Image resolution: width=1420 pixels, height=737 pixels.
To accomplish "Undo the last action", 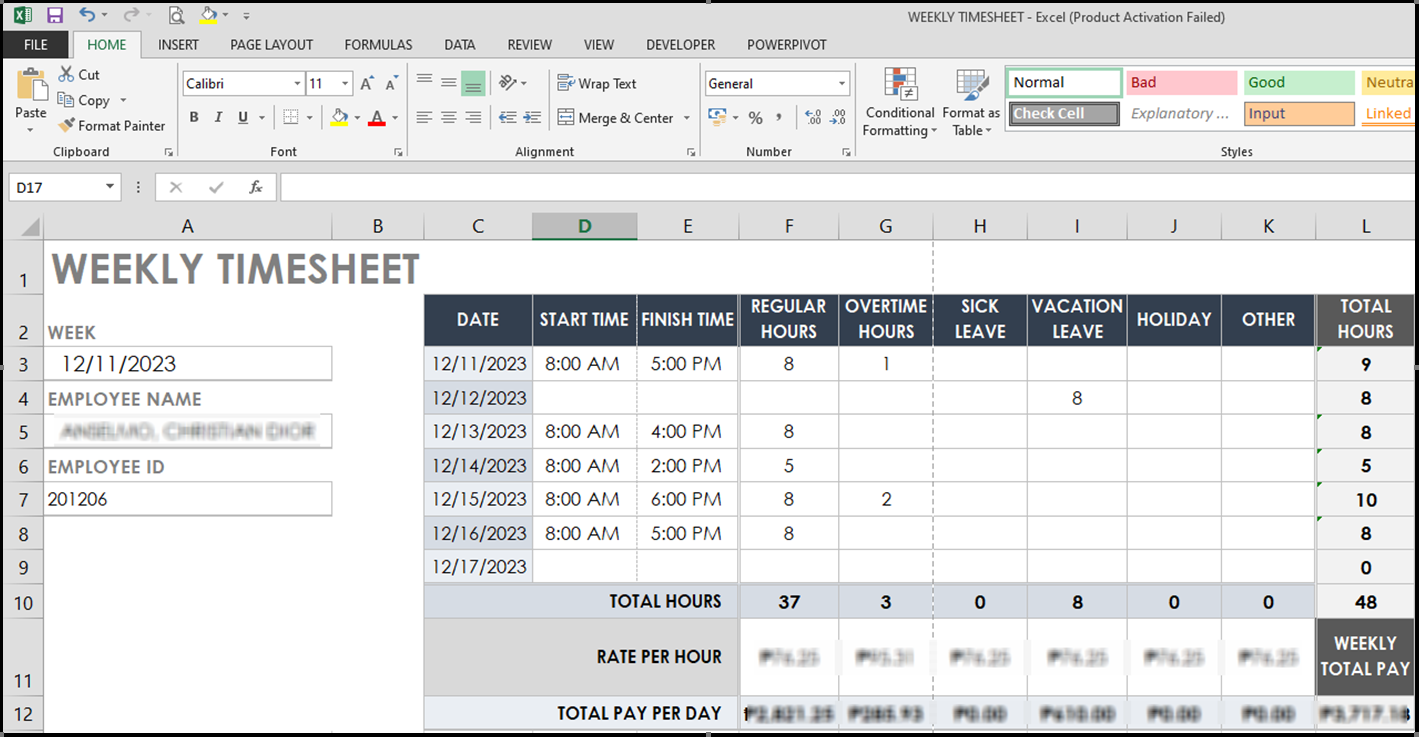I will pyautogui.click(x=88, y=15).
